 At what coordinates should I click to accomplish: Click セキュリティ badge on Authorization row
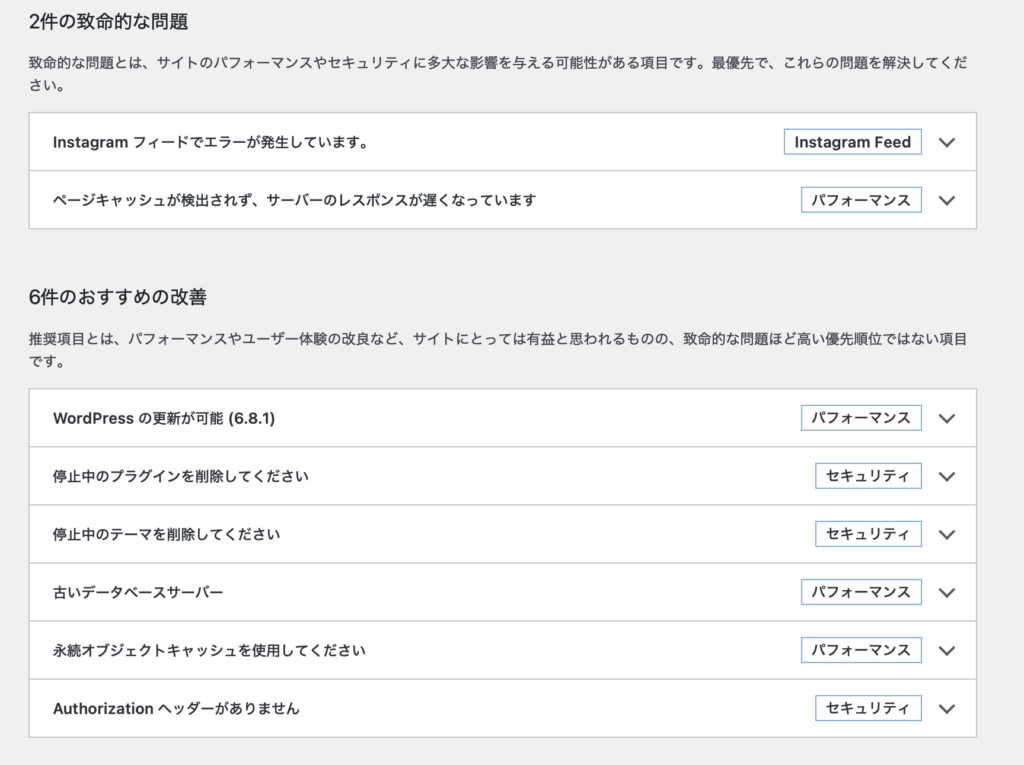pos(868,708)
